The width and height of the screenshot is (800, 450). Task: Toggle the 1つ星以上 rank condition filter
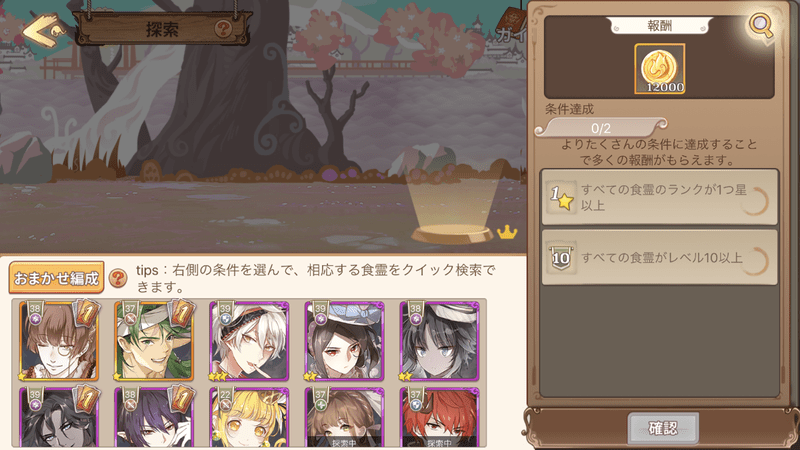(659, 197)
